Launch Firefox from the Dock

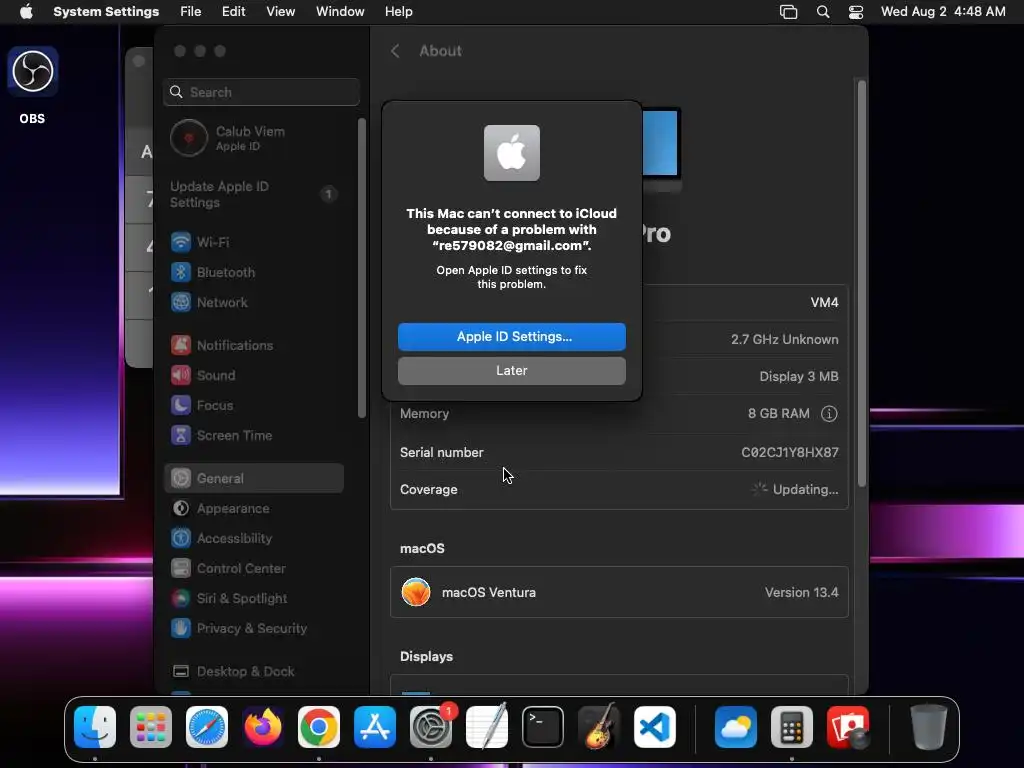(263, 727)
